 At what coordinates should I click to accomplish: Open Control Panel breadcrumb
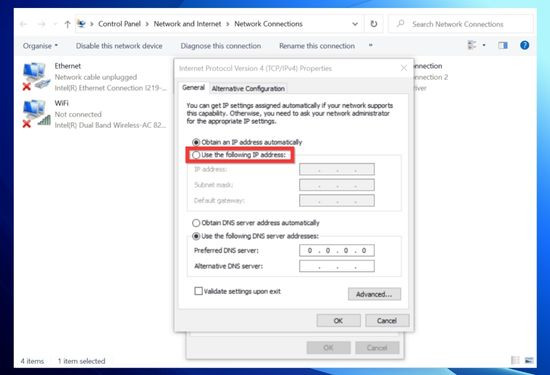(x=119, y=24)
